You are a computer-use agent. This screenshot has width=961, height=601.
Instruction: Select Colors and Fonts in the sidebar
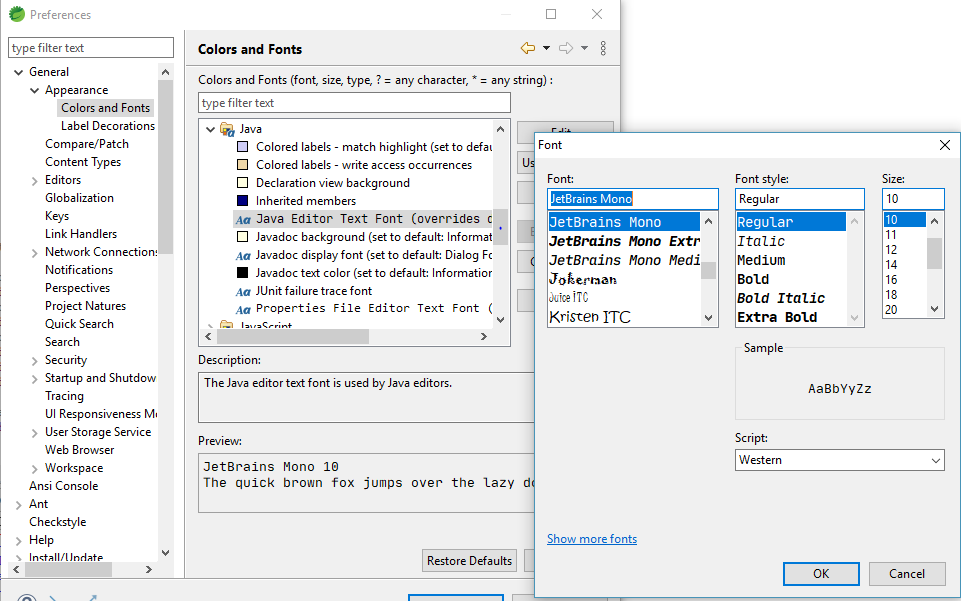(x=105, y=107)
